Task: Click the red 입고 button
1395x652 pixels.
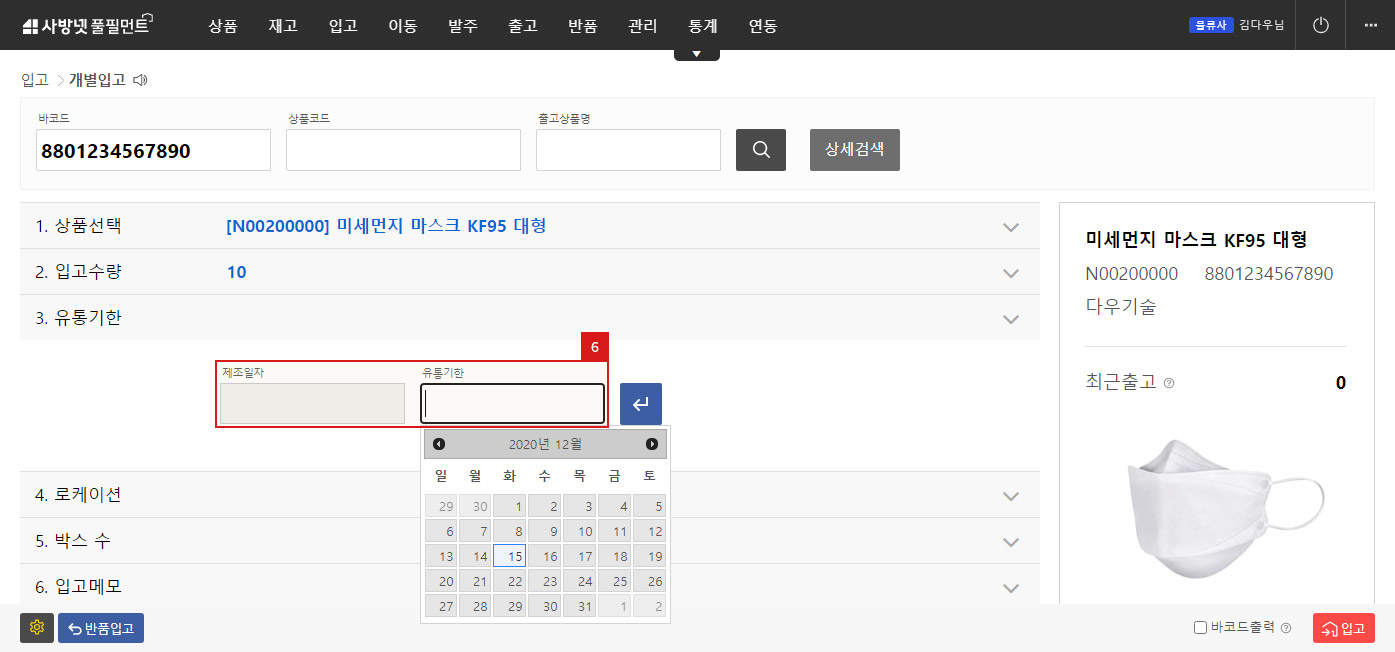Action: point(1343,628)
